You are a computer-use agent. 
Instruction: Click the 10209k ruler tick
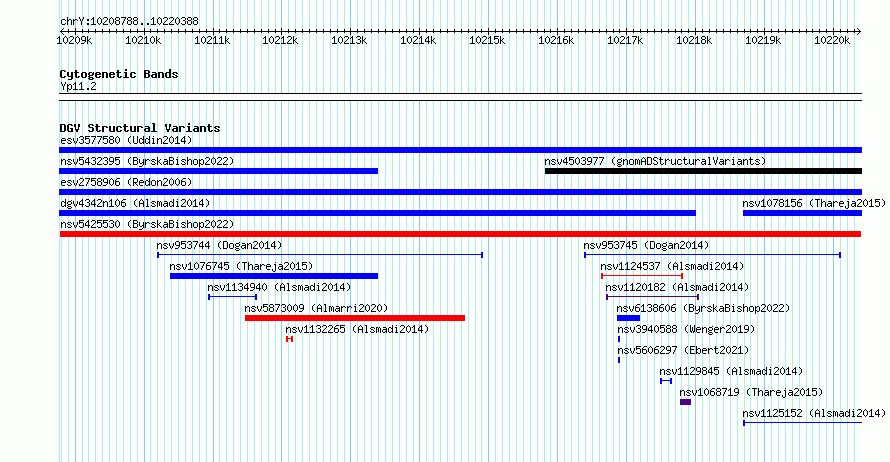coord(74,40)
